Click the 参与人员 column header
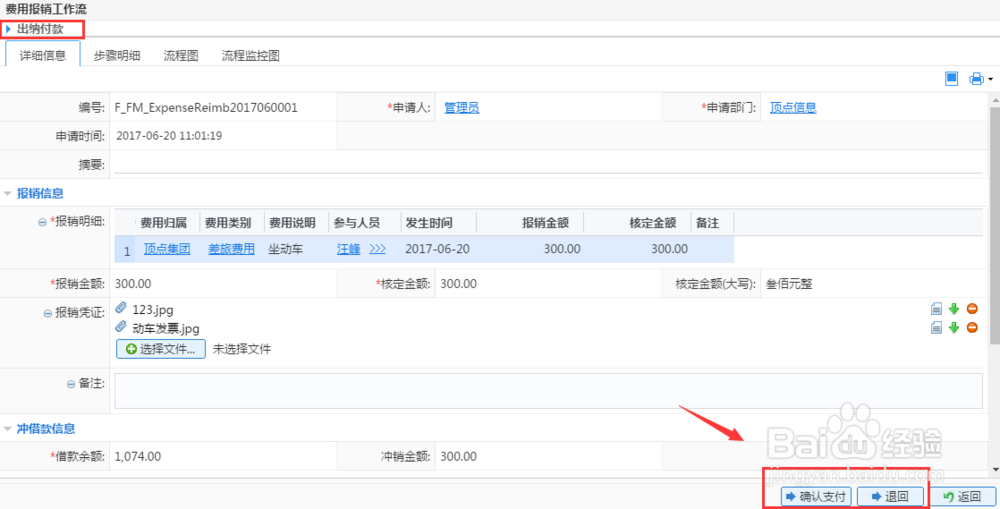Screen dimensions: 1000x509 pos(364,223)
